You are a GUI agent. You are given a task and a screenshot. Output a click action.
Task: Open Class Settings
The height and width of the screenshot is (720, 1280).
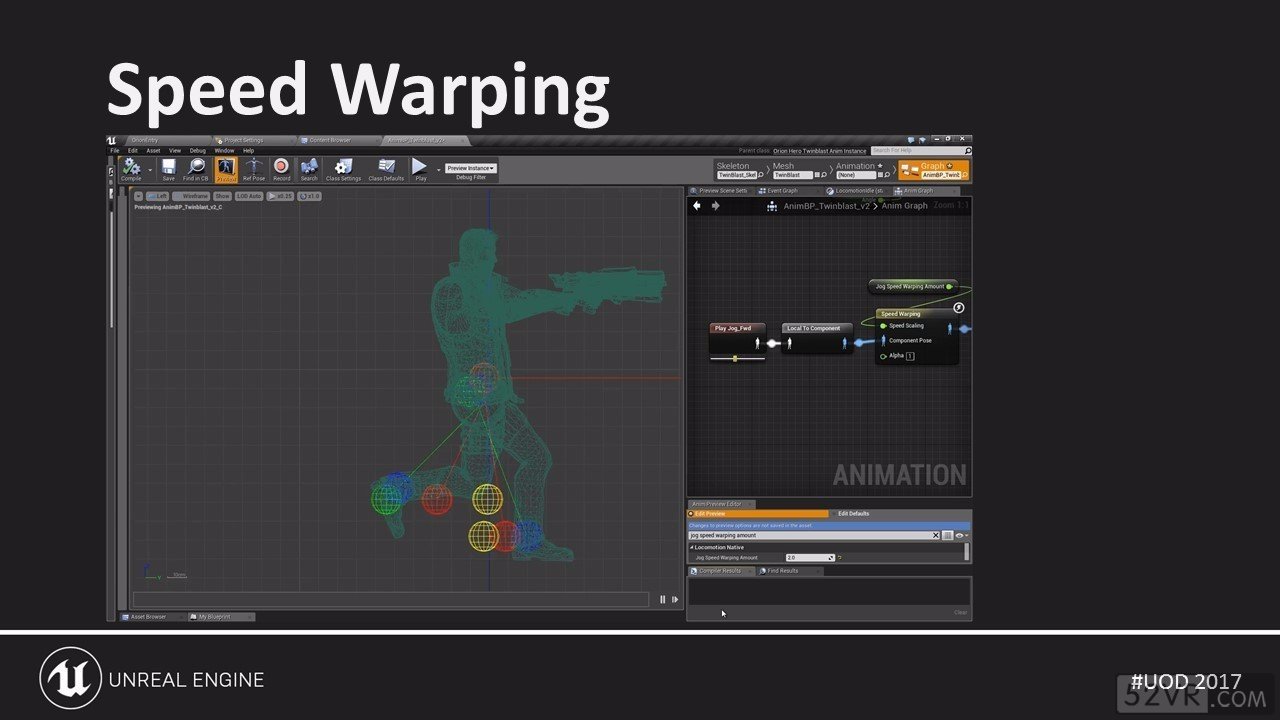tap(343, 168)
